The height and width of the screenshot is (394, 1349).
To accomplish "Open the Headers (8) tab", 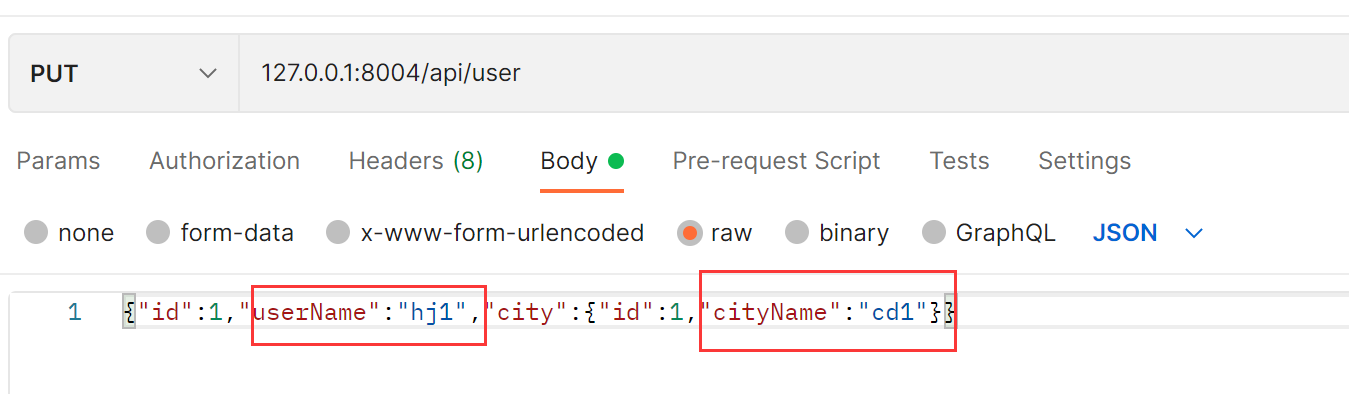I will click(x=416, y=161).
